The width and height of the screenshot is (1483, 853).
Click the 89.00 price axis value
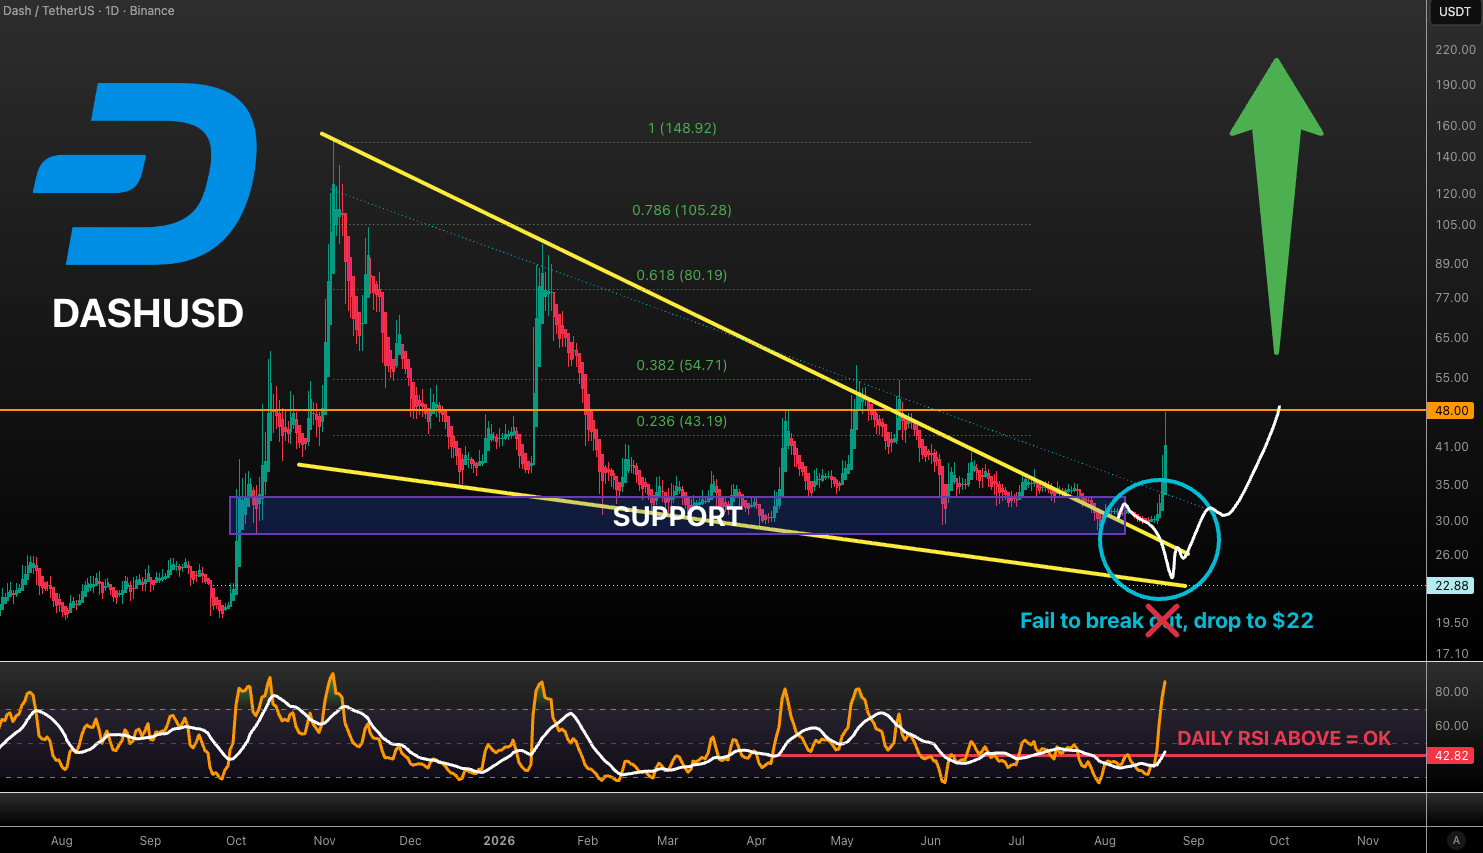click(x=1452, y=264)
